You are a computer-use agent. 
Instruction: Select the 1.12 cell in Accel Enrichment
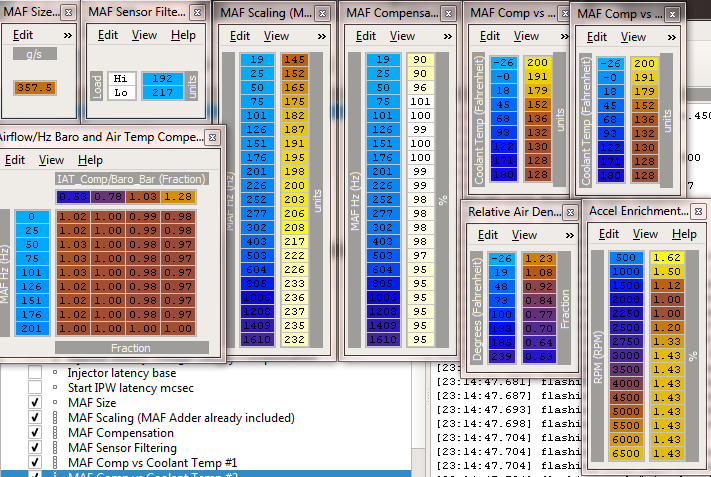tap(667, 286)
